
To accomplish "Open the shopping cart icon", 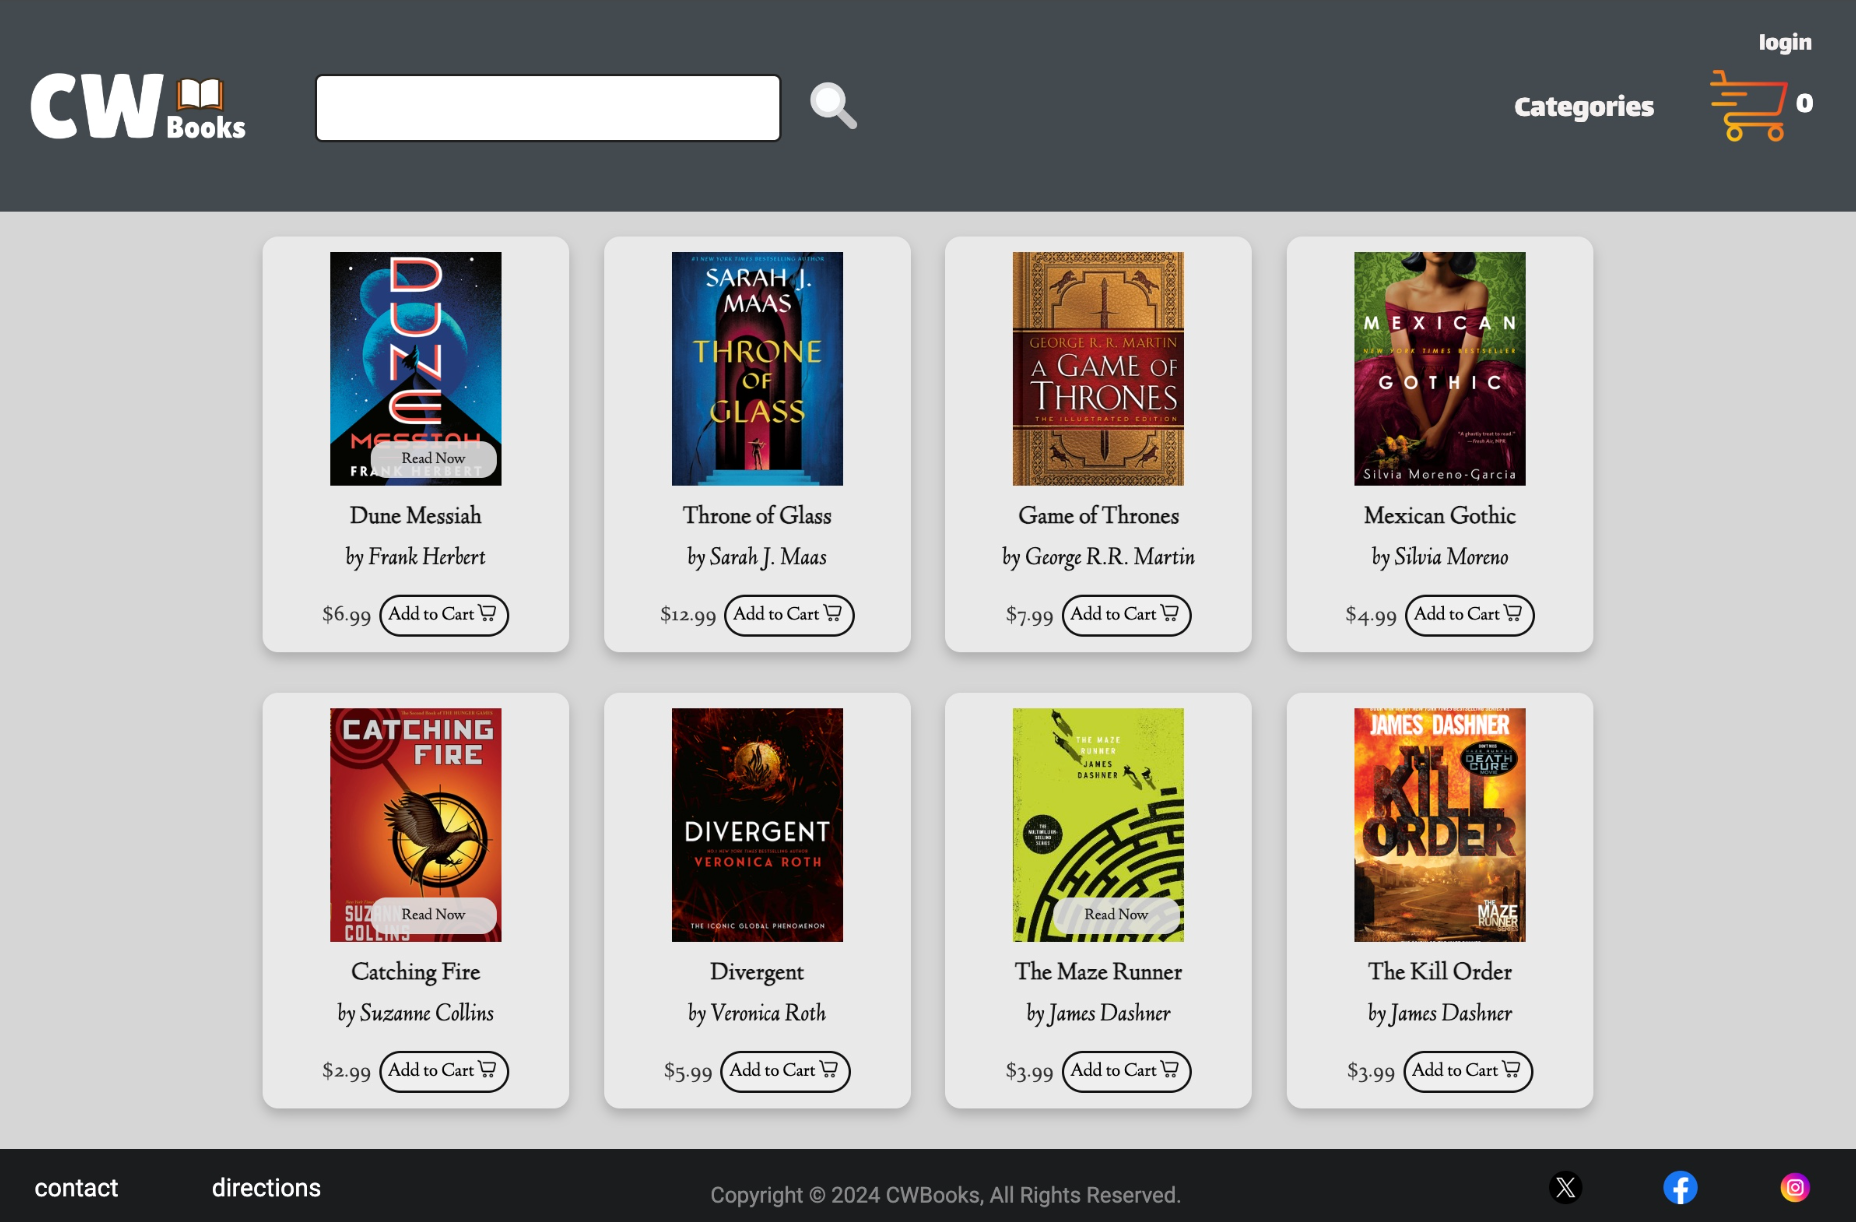I will pyautogui.click(x=1748, y=106).
